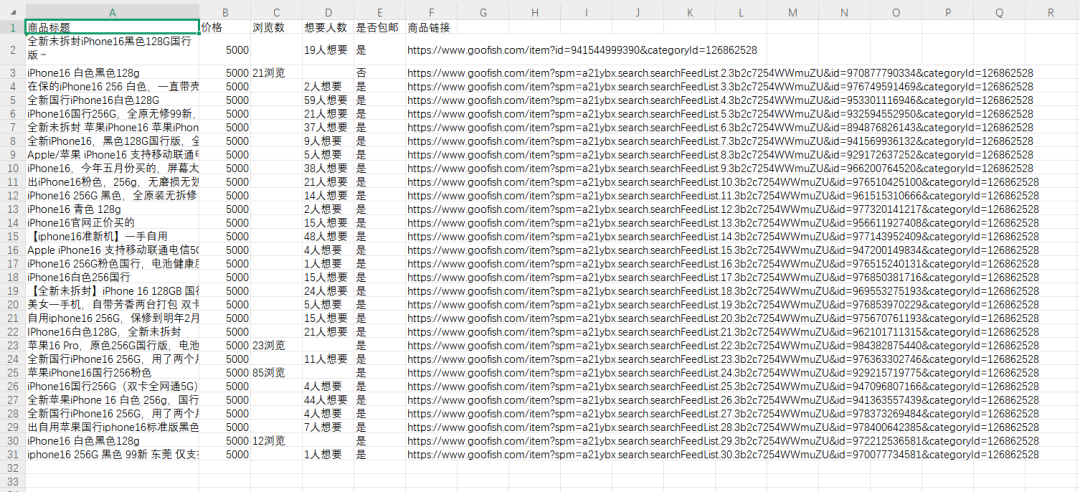Click the title iPhone16官网正价买的
Screen dimensions: 1080x492
point(112,223)
